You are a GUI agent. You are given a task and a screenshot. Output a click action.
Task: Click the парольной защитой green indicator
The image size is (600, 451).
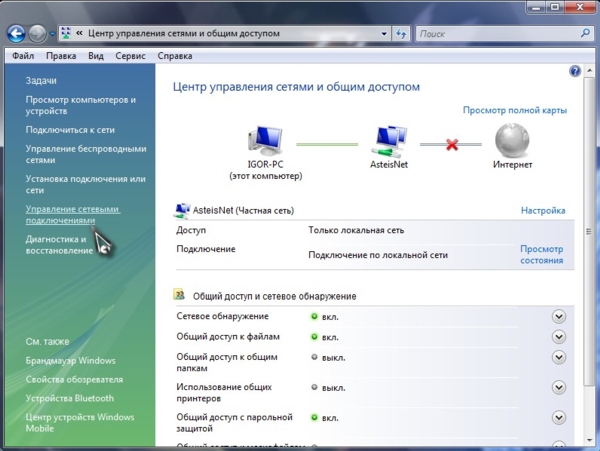coord(314,418)
